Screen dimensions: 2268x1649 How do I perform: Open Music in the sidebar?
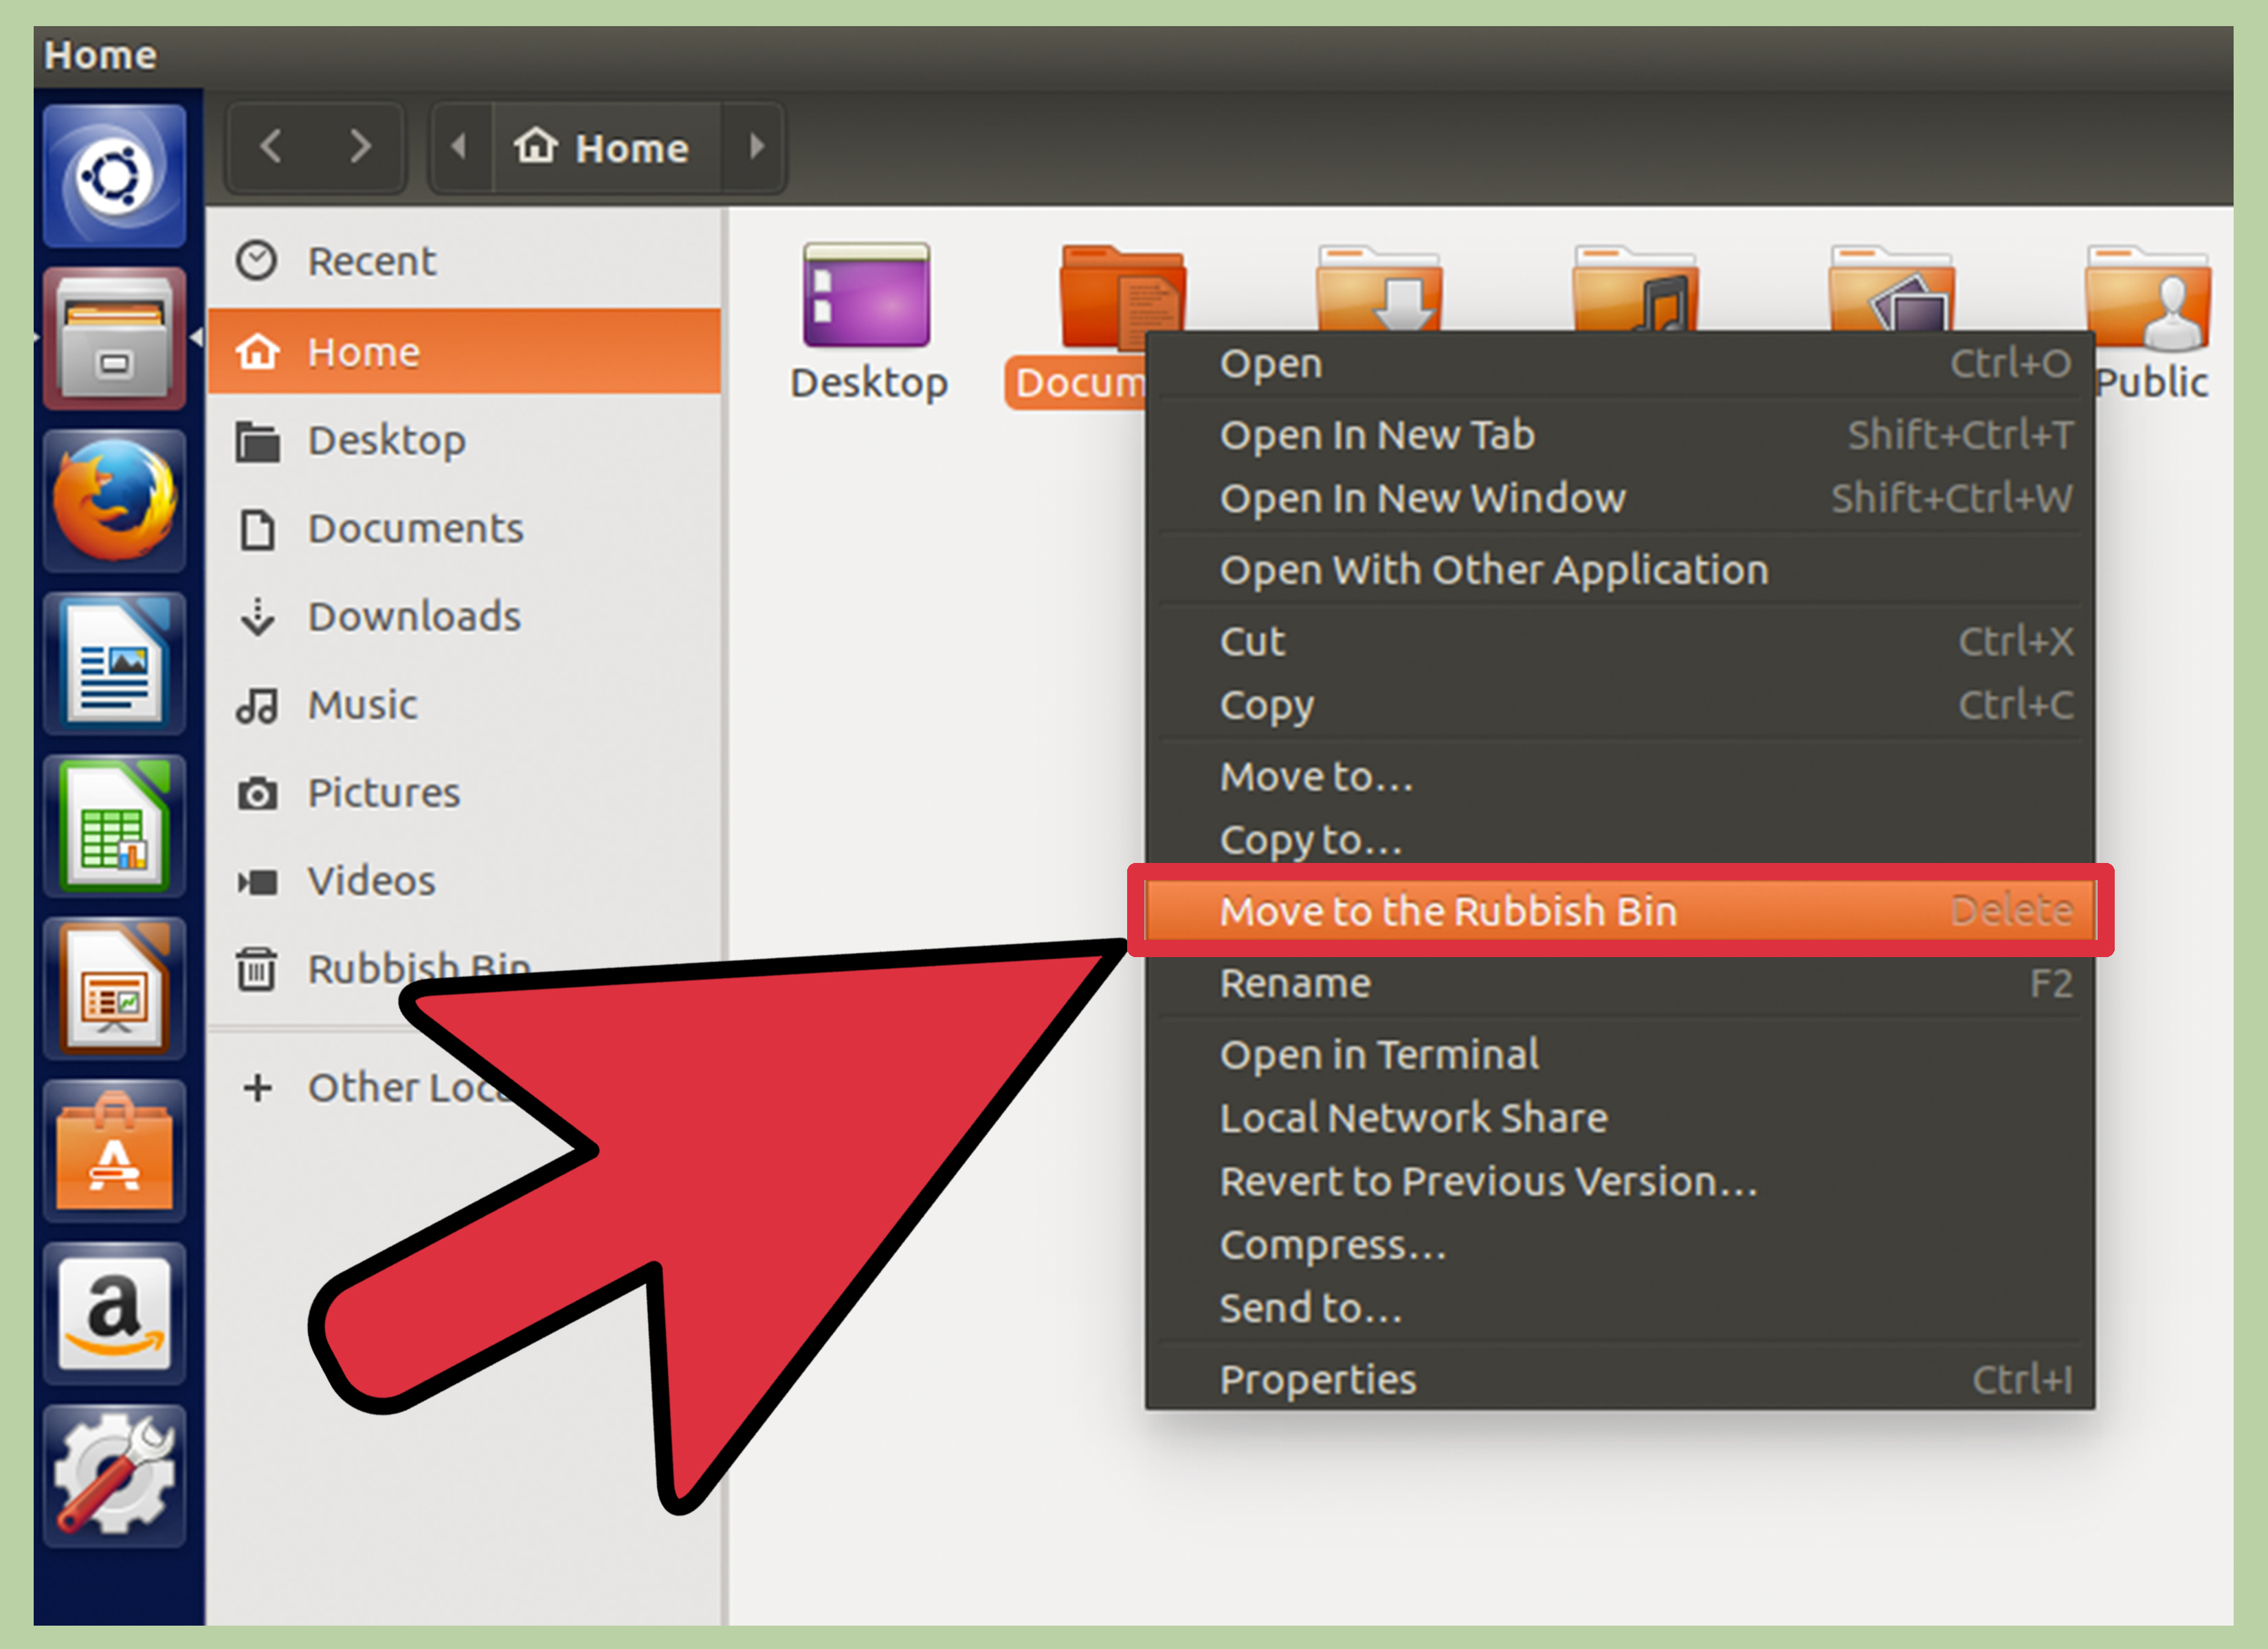tap(464, 704)
